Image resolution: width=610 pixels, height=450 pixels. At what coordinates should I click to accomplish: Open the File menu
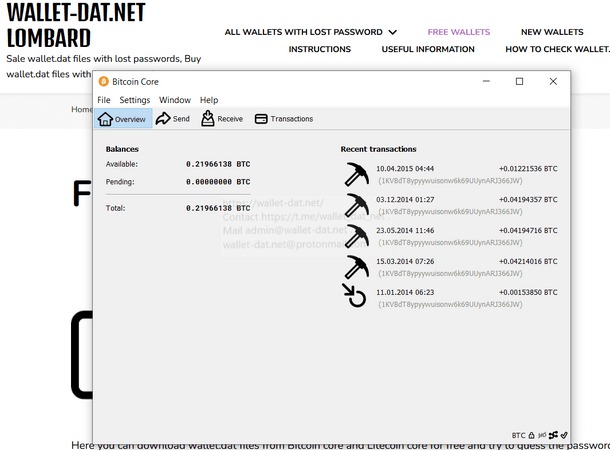(x=104, y=100)
